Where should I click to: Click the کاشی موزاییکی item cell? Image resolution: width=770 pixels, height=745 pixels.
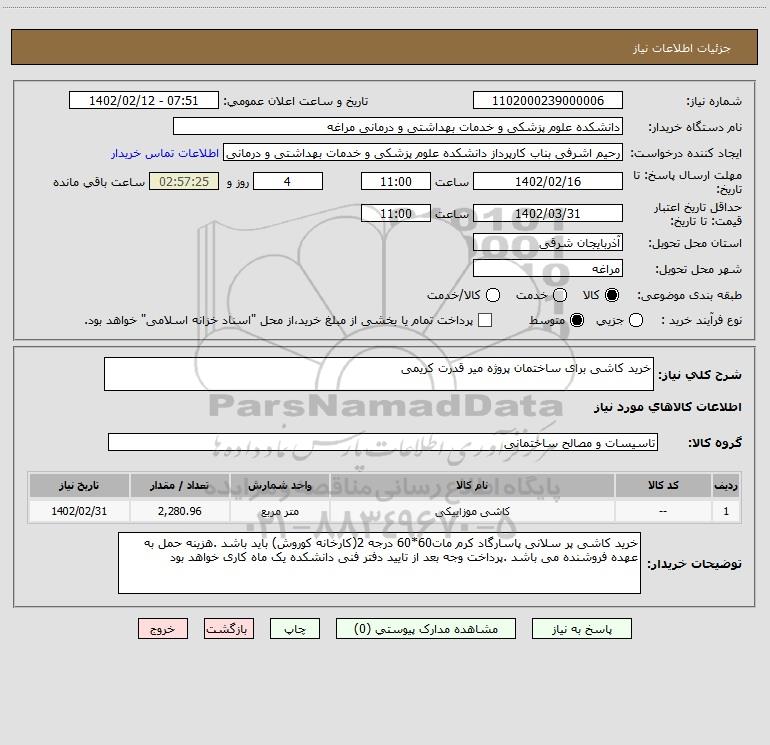(472, 511)
